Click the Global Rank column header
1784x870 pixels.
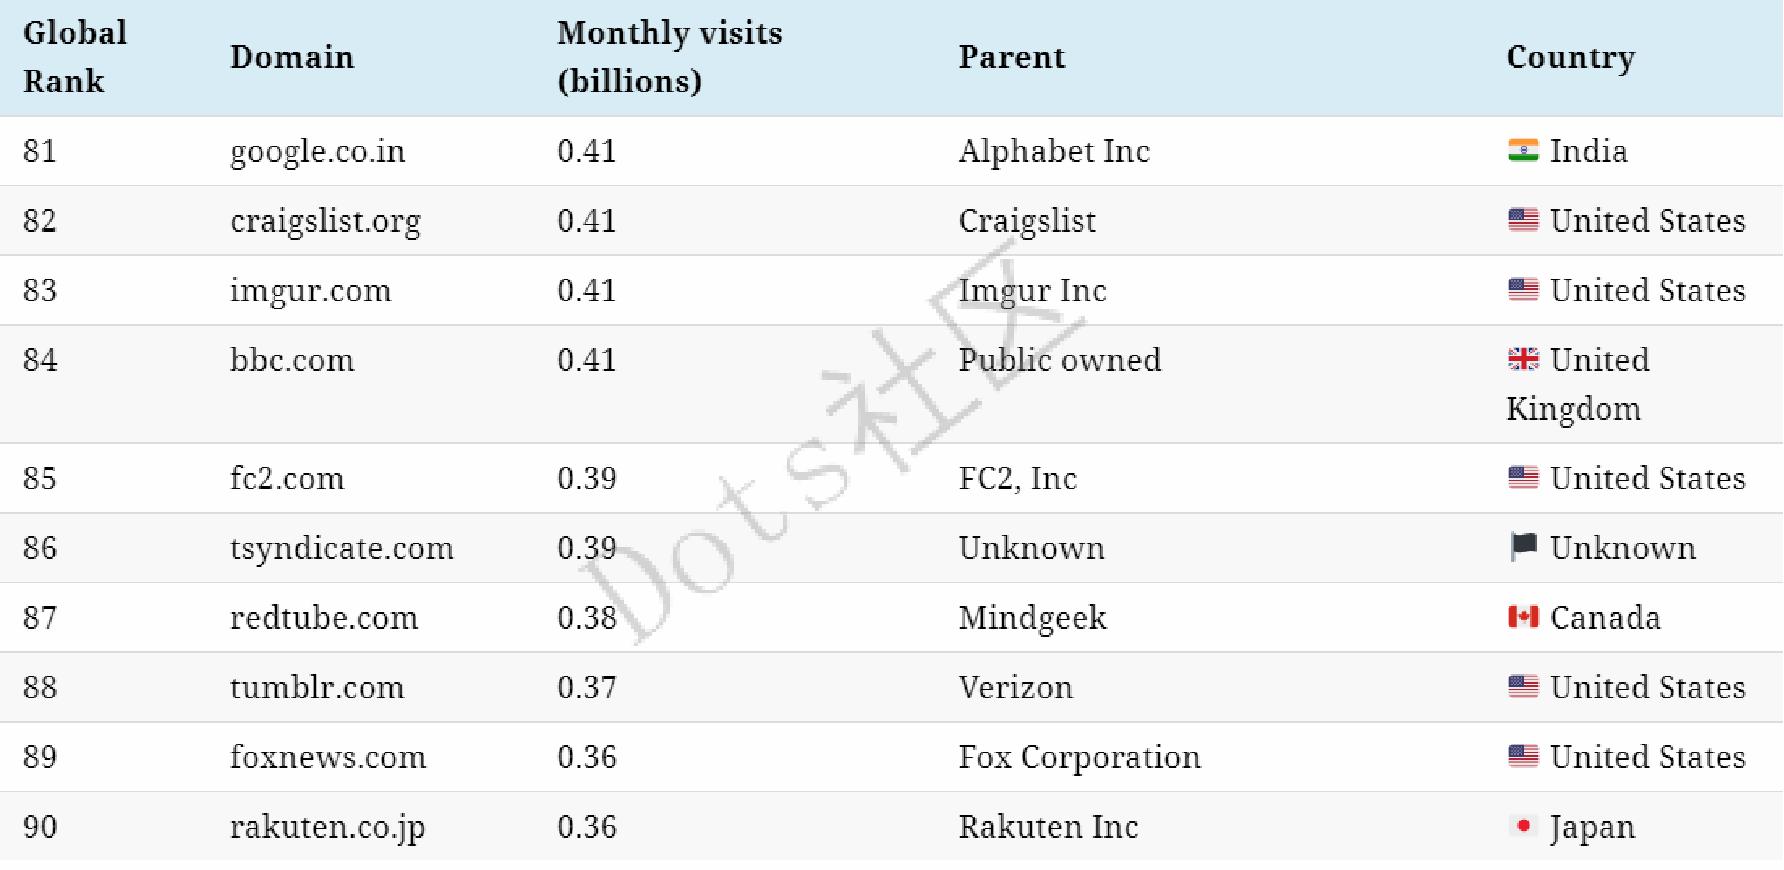click(75, 57)
